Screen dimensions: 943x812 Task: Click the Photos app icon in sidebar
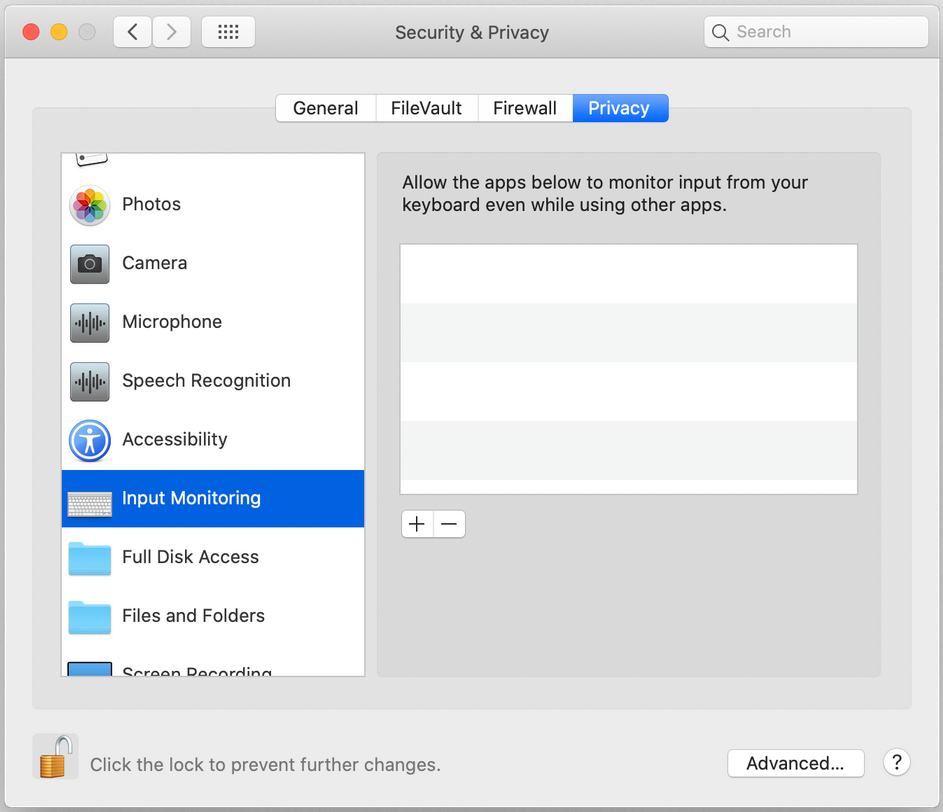[90, 205]
